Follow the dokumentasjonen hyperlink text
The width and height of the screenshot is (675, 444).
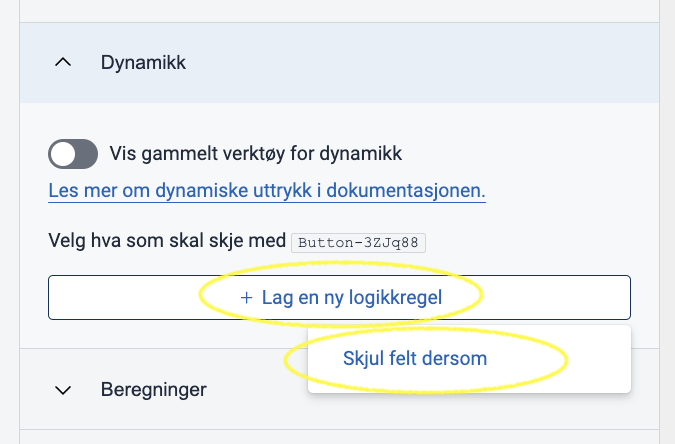click(406, 191)
